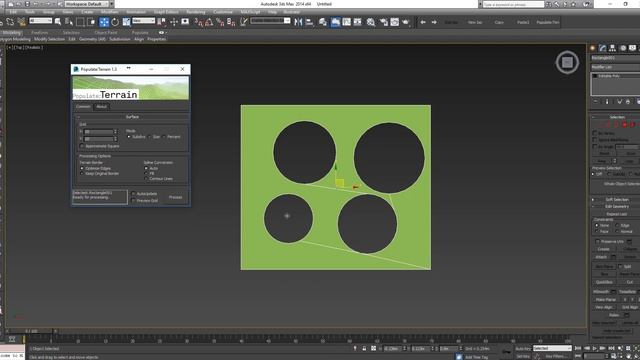Viewport: 640px width, 360px height.
Task: Click the first grid value spinner field
Action: [x=98, y=131]
